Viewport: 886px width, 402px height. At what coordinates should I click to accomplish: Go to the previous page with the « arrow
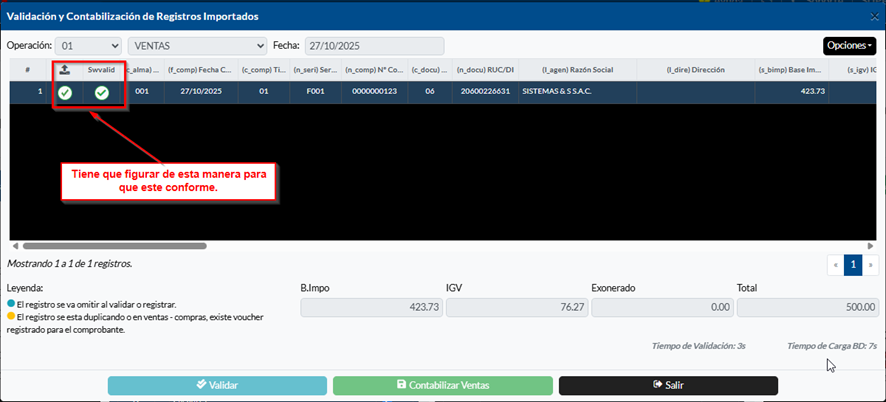point(835,265)
